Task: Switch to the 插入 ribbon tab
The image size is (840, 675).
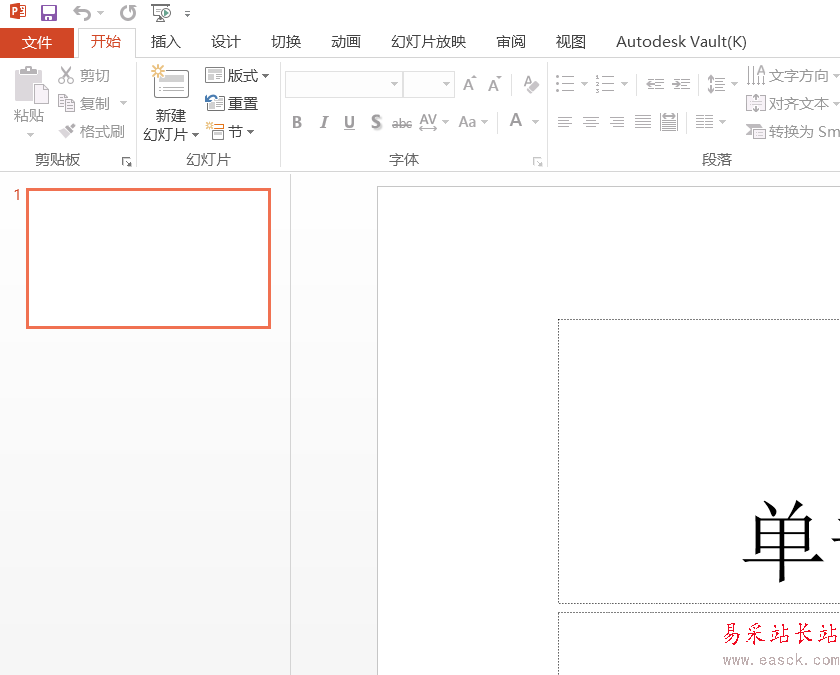Action: pyautogui.click(x=165, y=42)
